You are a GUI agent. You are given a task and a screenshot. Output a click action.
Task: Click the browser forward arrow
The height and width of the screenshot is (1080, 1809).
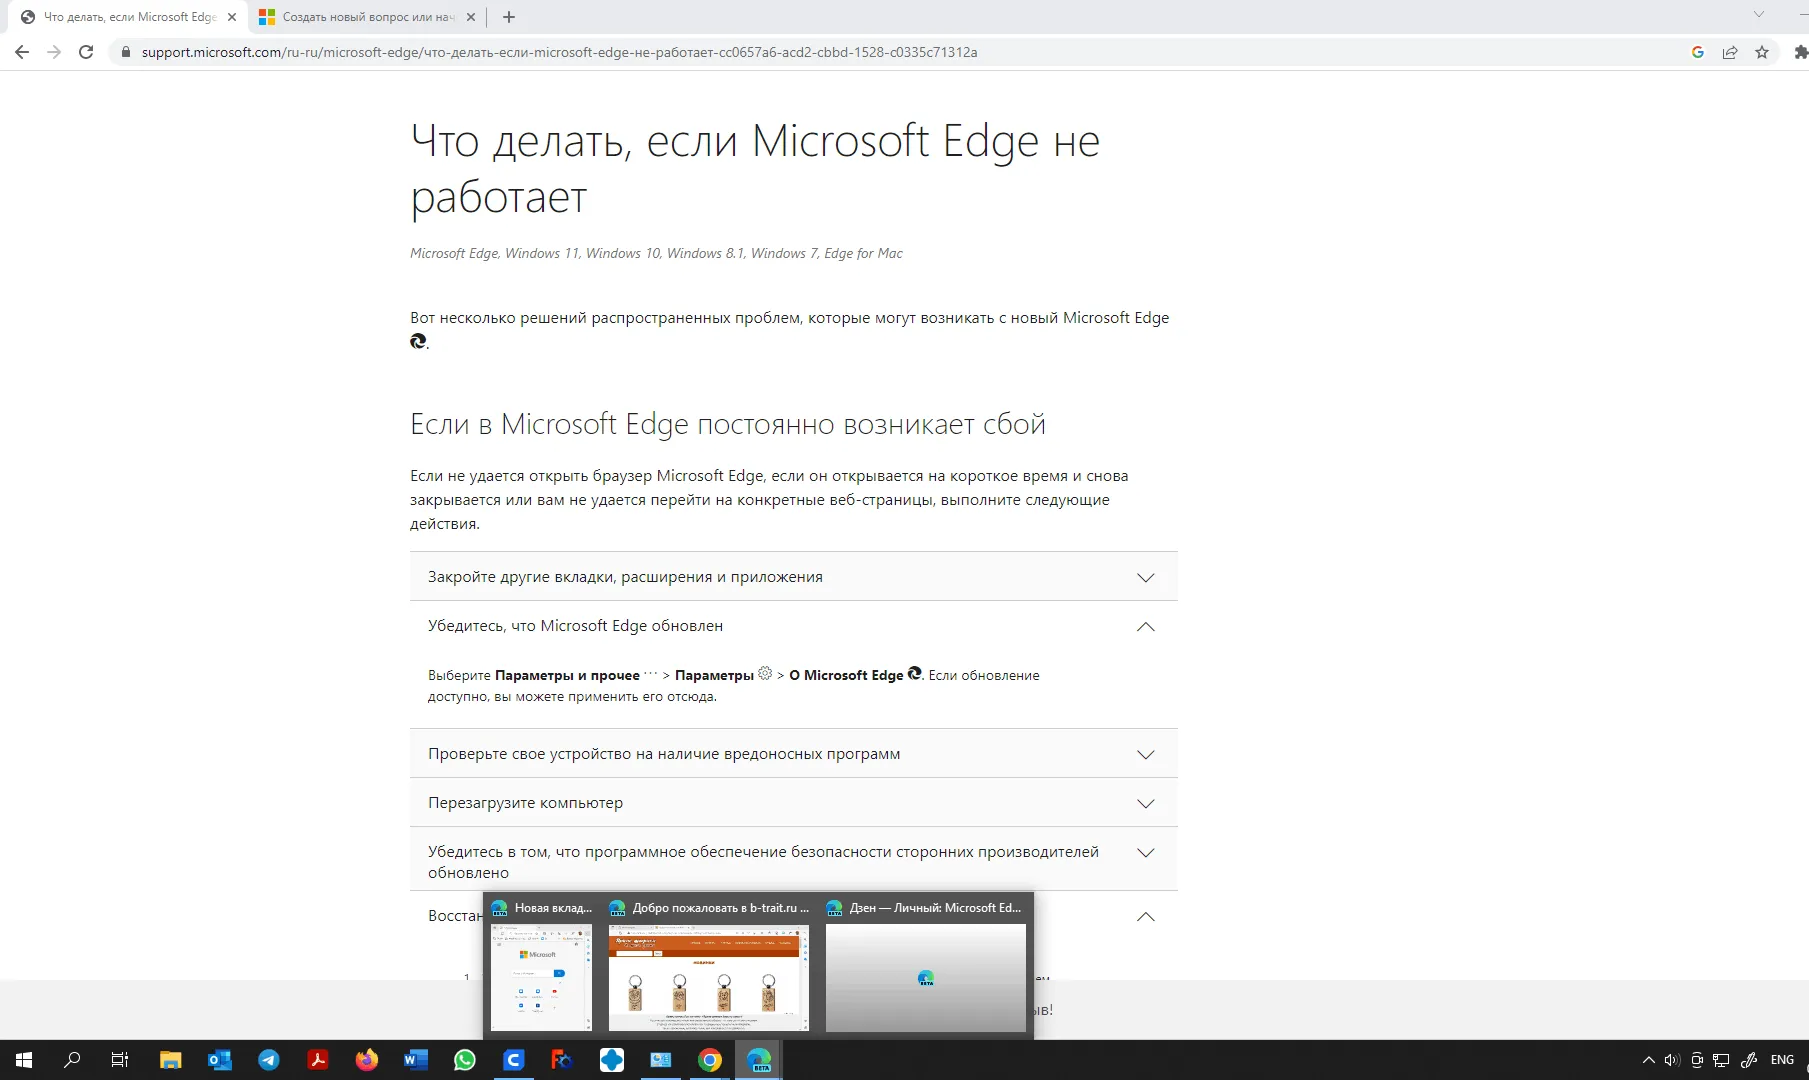(54, 52)
